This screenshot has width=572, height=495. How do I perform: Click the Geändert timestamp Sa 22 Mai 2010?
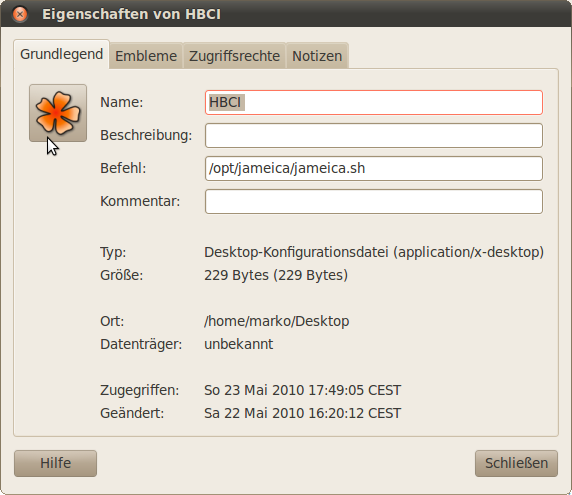pyautogui.click(x=302, y=413)
